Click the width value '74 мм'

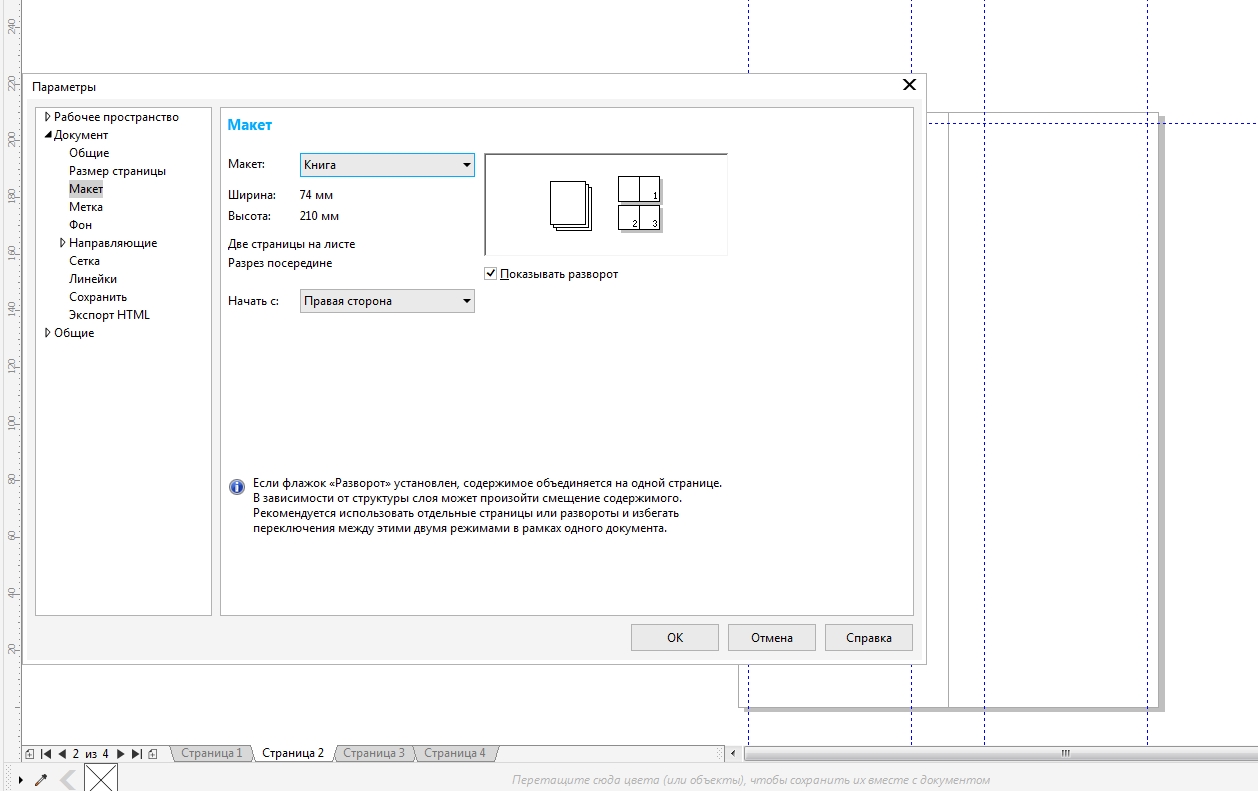pos(316,195)
